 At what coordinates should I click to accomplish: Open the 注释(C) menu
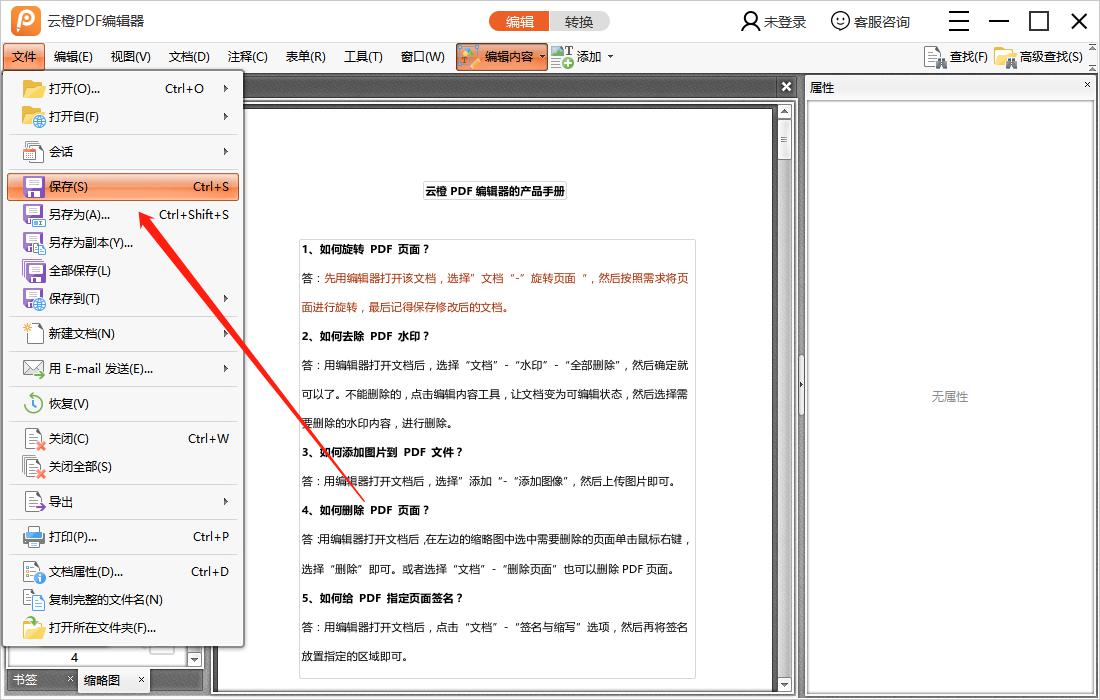[x=247, y=57]
